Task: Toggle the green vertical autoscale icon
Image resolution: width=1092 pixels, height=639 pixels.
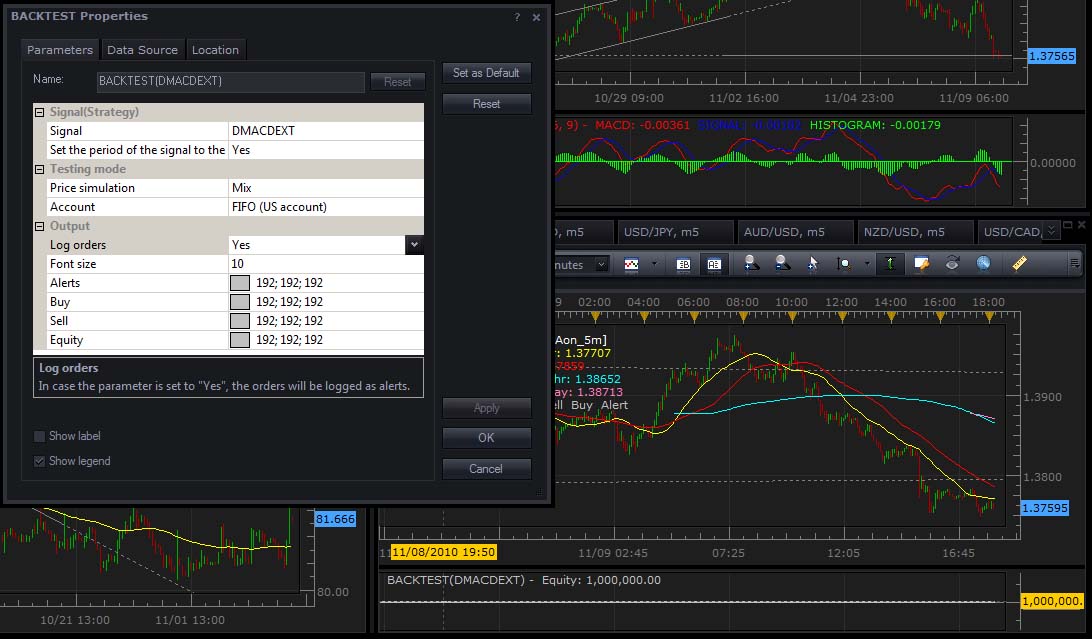Action: pyautogui.click(x=889, y=263)
